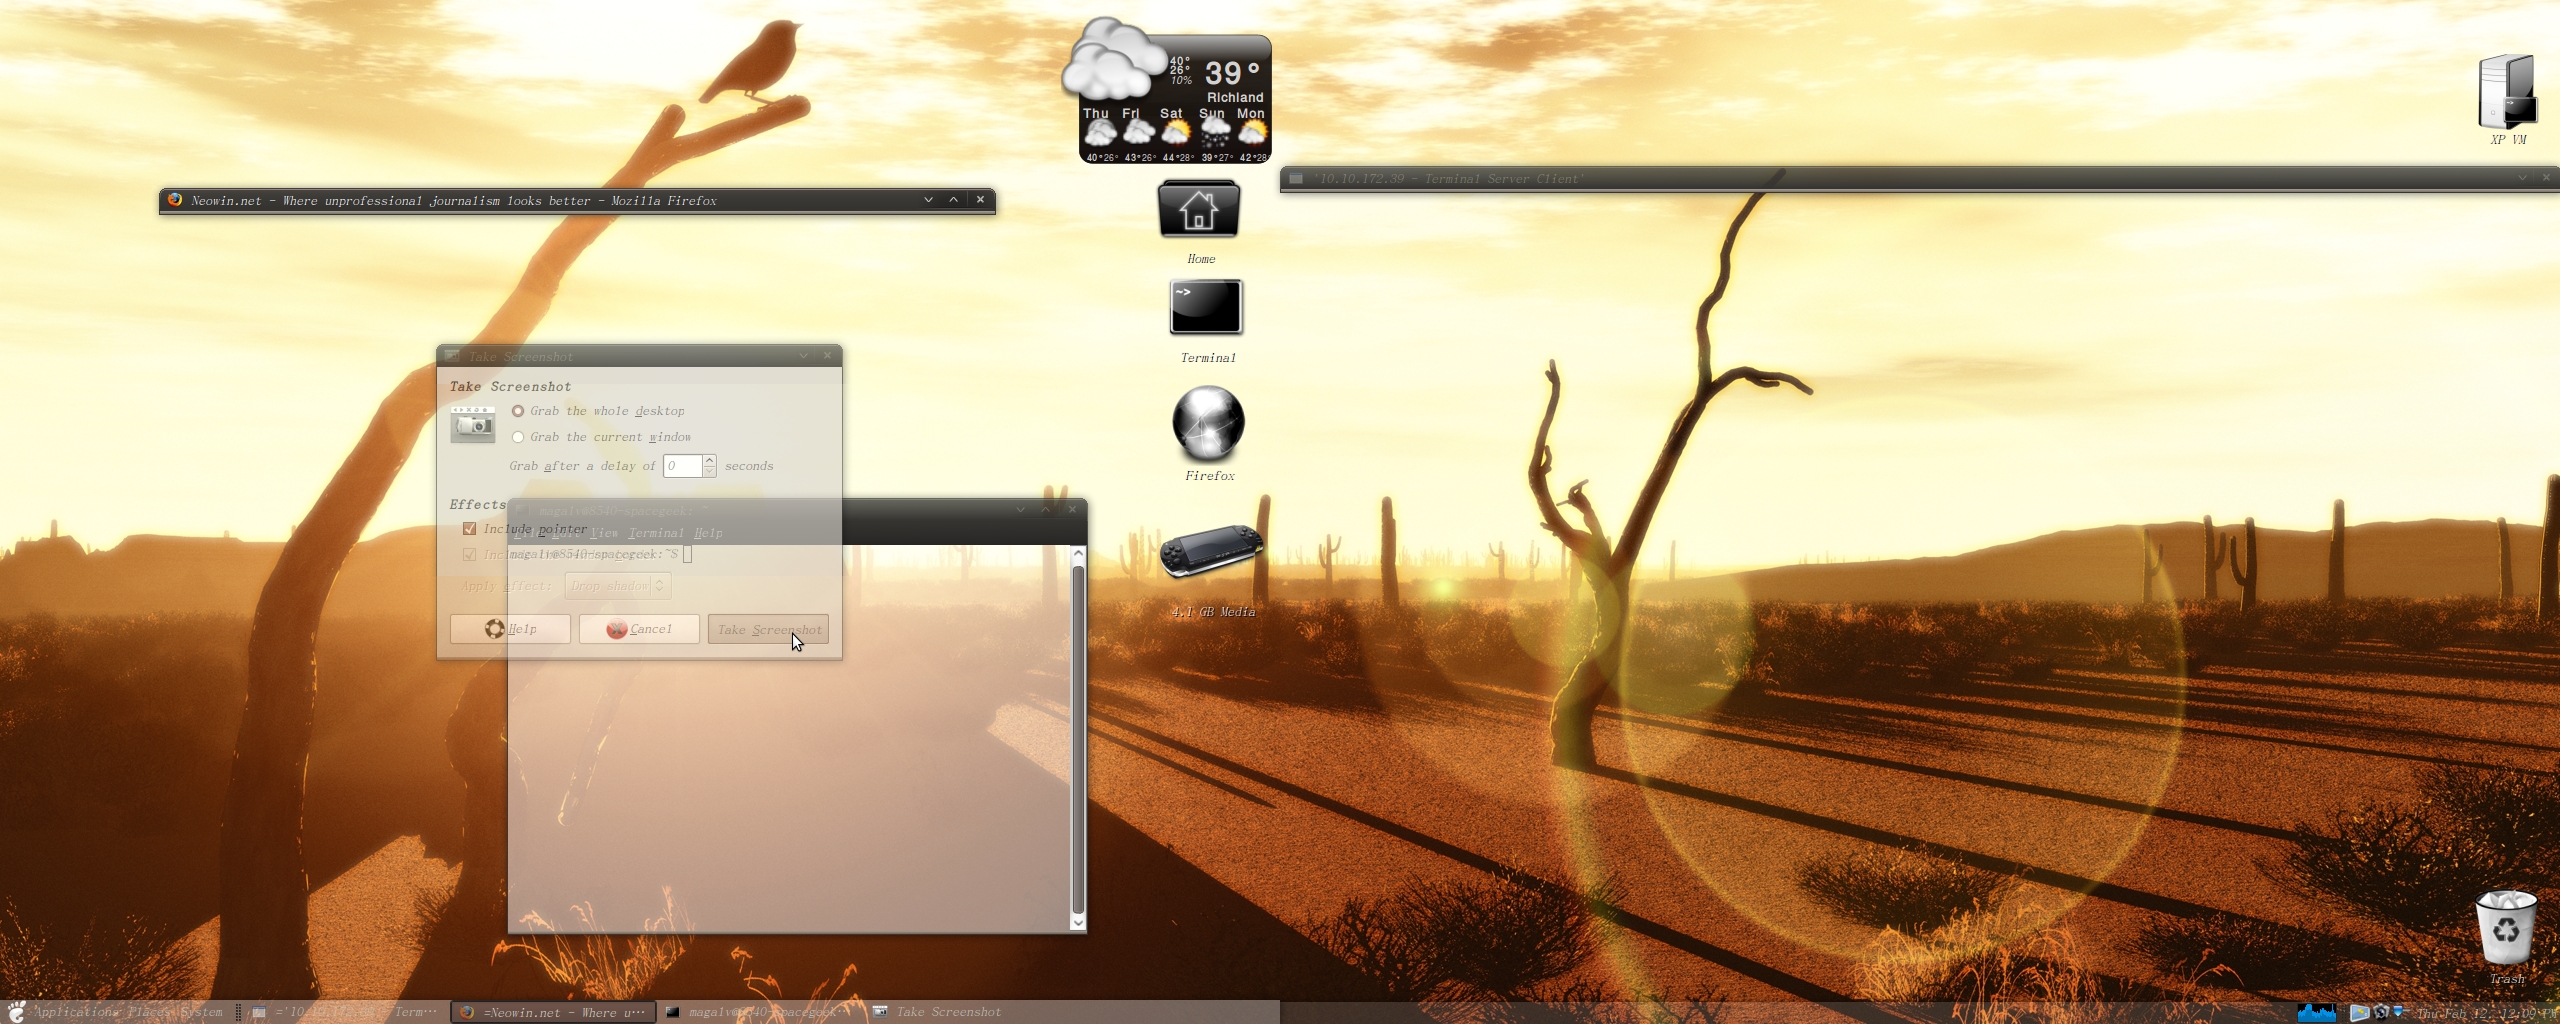Screen dimensions: 2560x1024
Task: Select Fri forecast icon in weather widget
Action: 1138,133
